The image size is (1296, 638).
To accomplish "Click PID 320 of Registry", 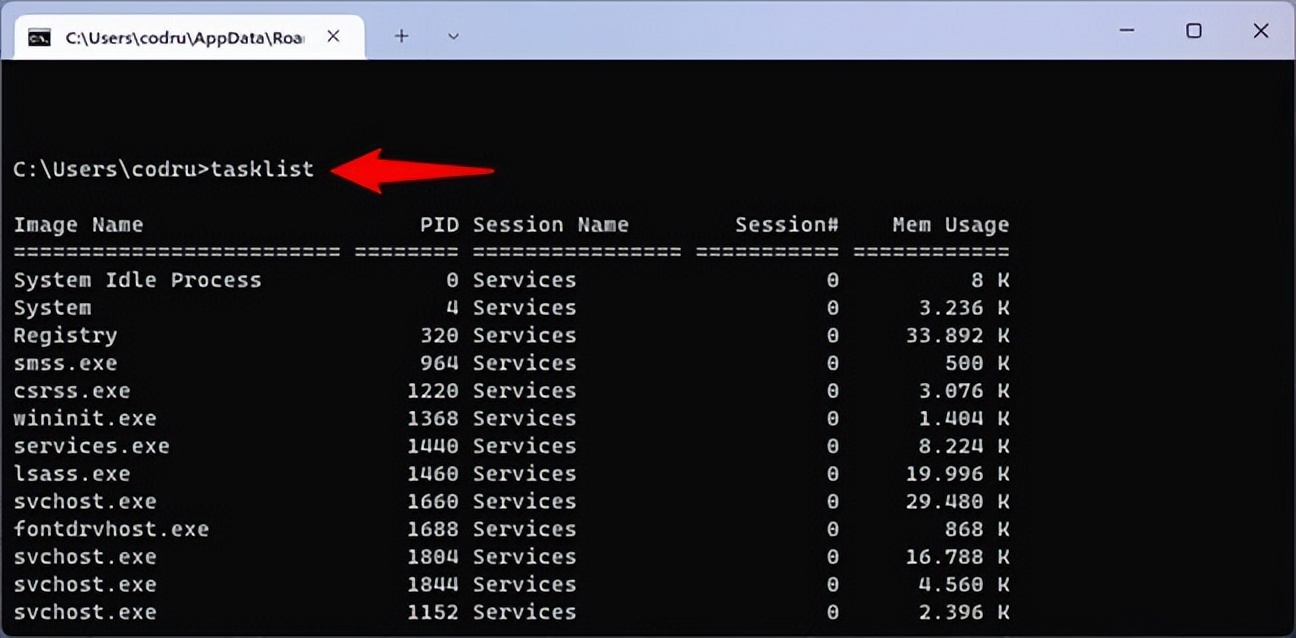I will click(x=439, y=335).
